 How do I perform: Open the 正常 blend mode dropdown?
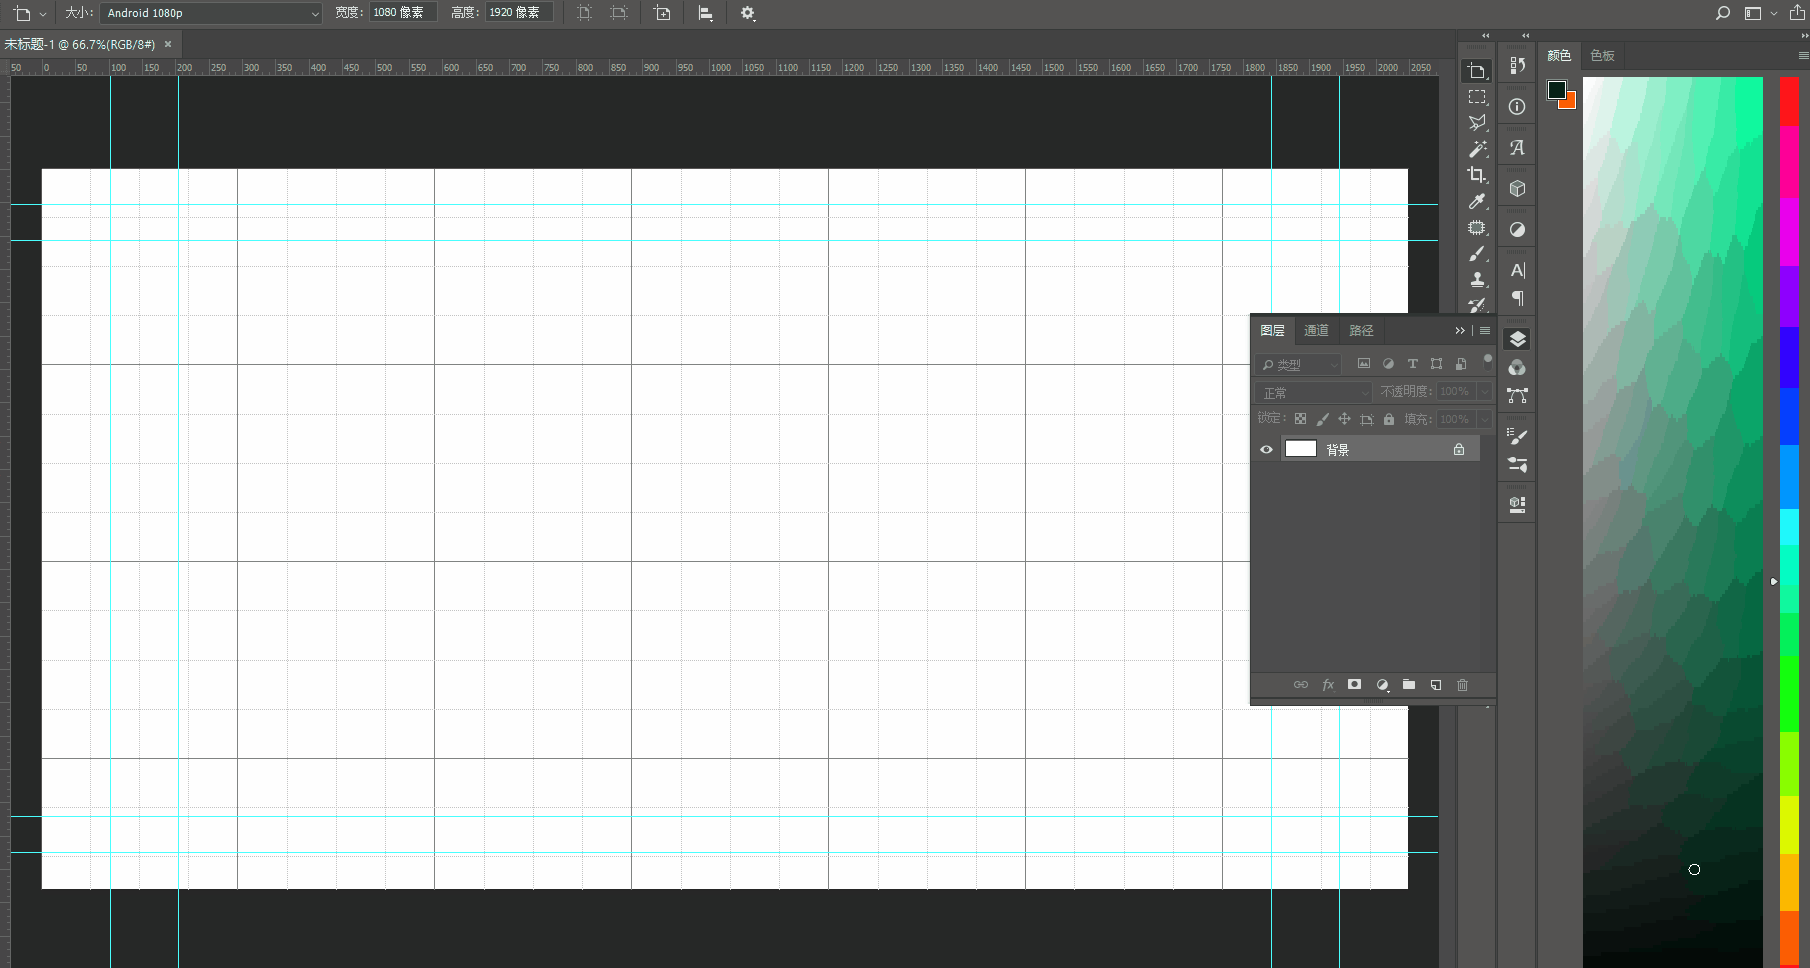(x=1313, y=393)
